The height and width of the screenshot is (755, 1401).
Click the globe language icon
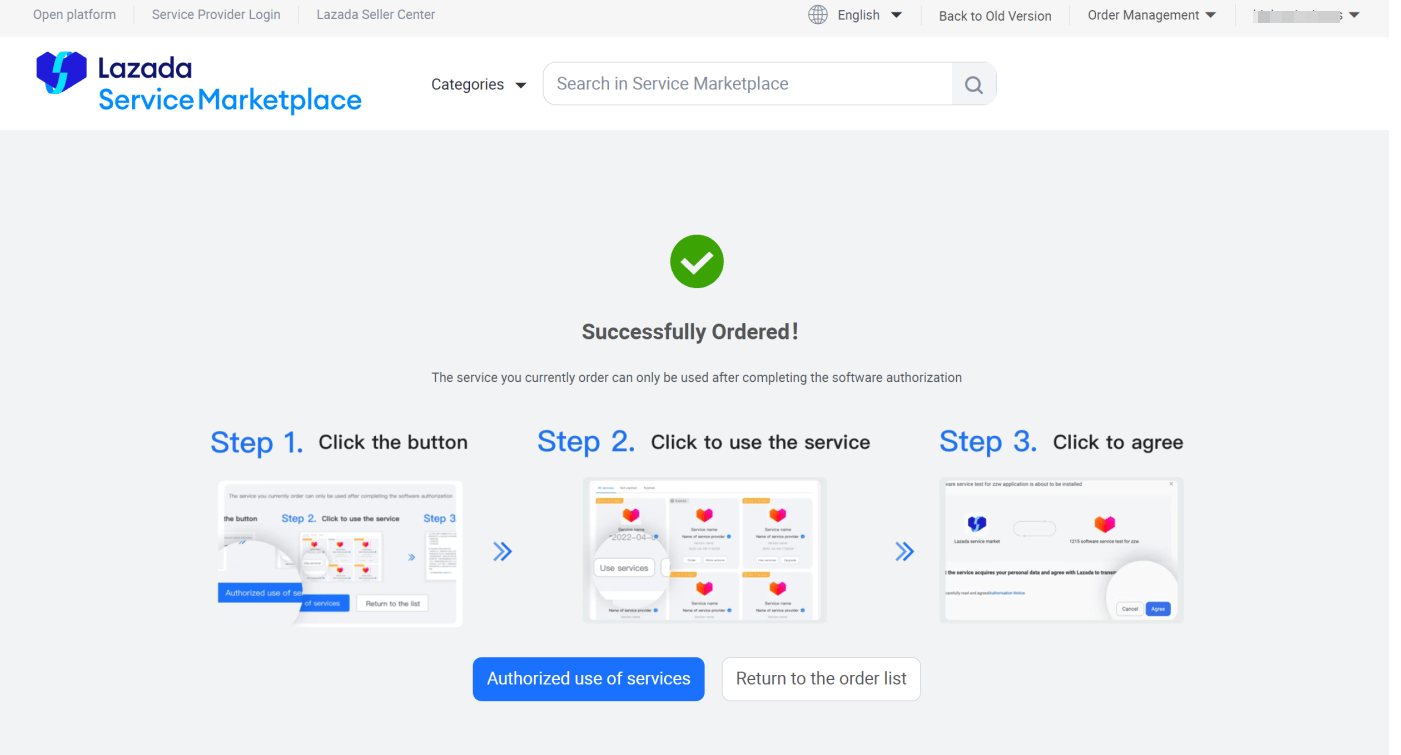(x=818, y=15)
